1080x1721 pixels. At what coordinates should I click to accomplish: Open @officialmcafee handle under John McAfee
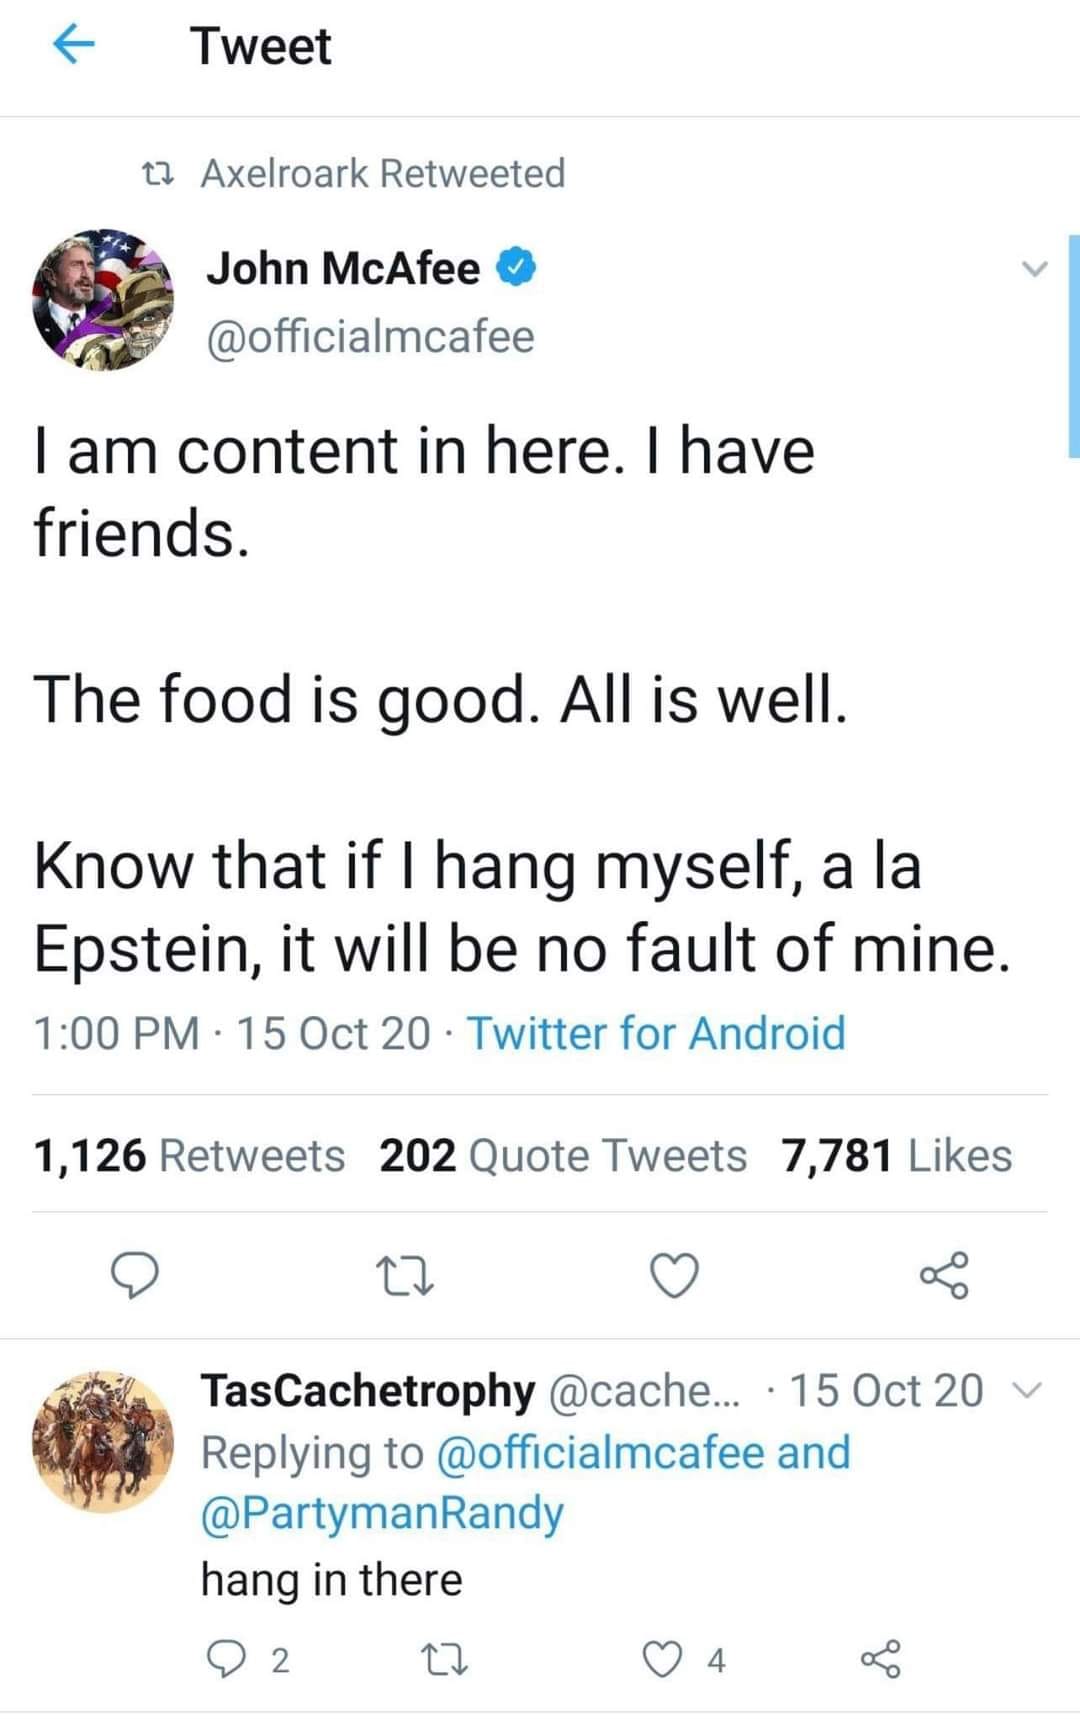(370, 336)
